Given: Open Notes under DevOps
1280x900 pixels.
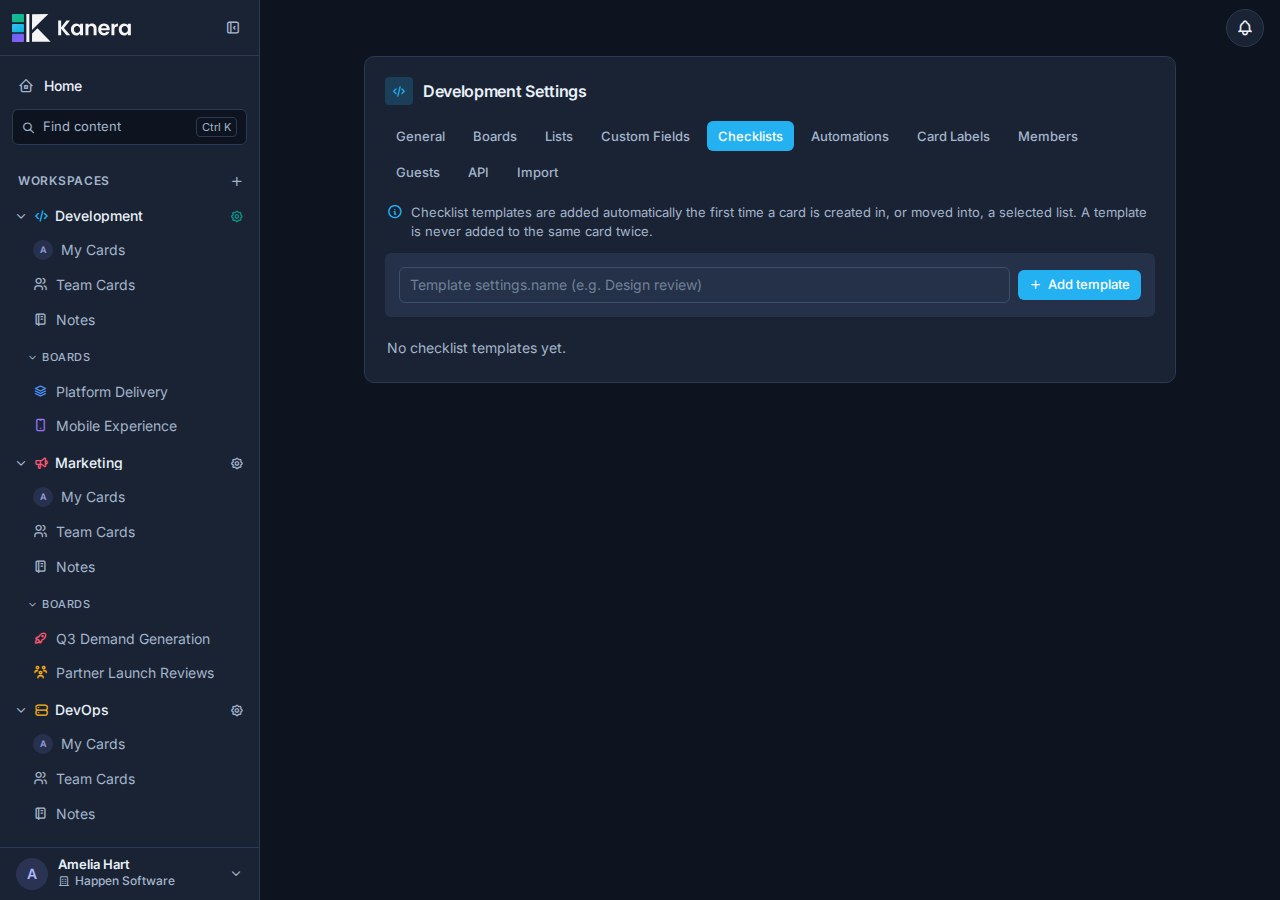Looking at the screenshot, I should pos(75,814).
